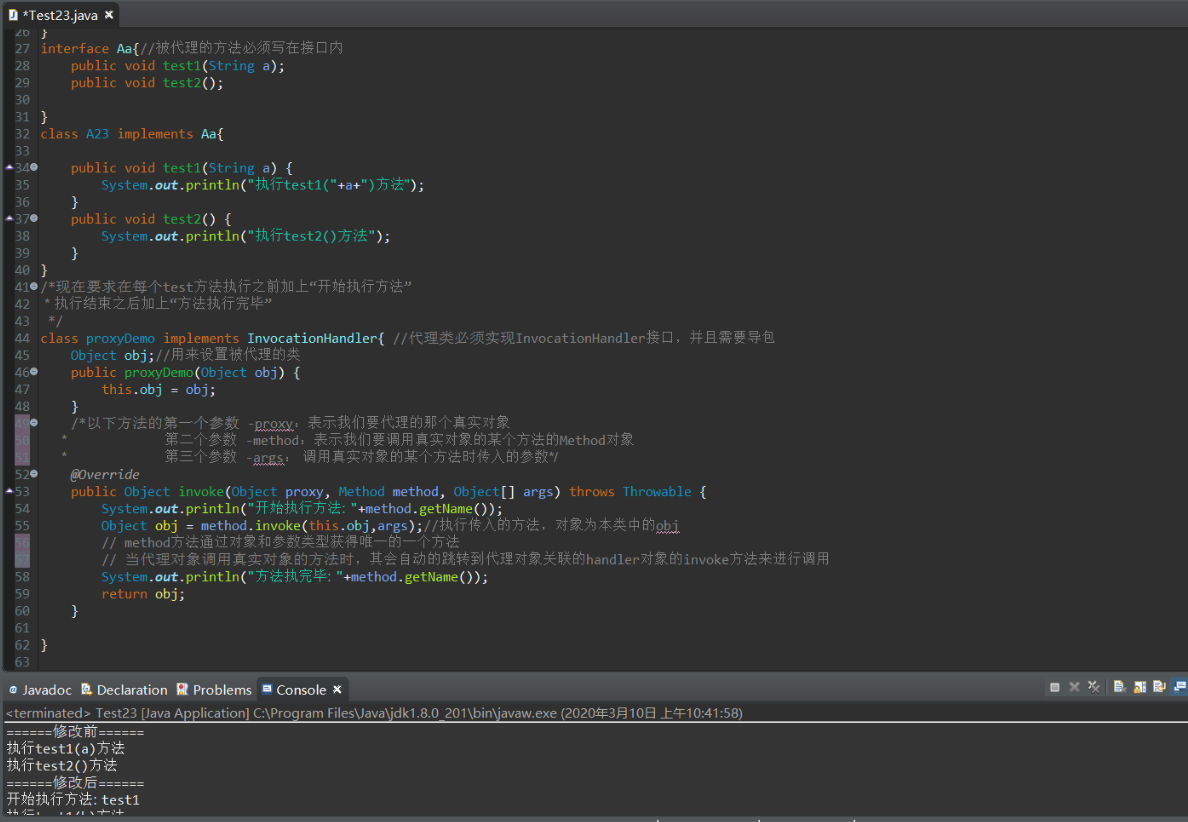Close the Console view tab
This screenshot has width=1188, height=822.
click(x=337, y=690)
